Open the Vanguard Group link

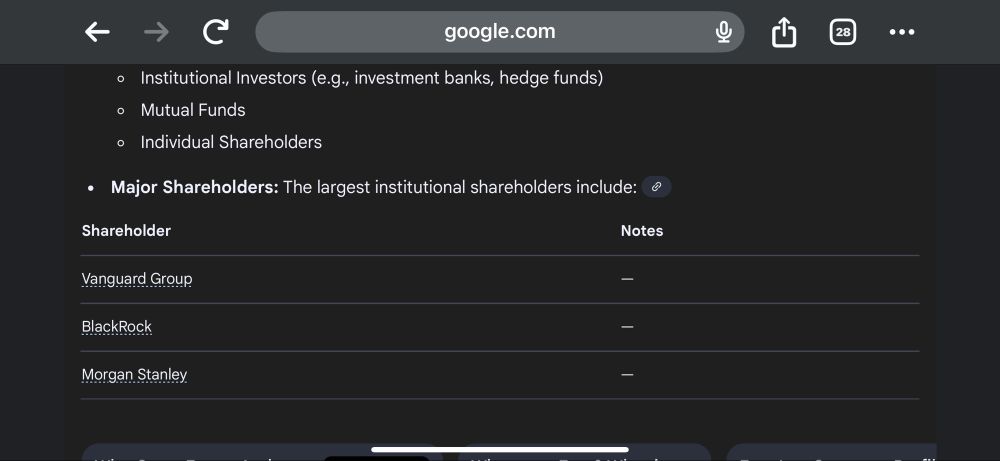point(136,279)
